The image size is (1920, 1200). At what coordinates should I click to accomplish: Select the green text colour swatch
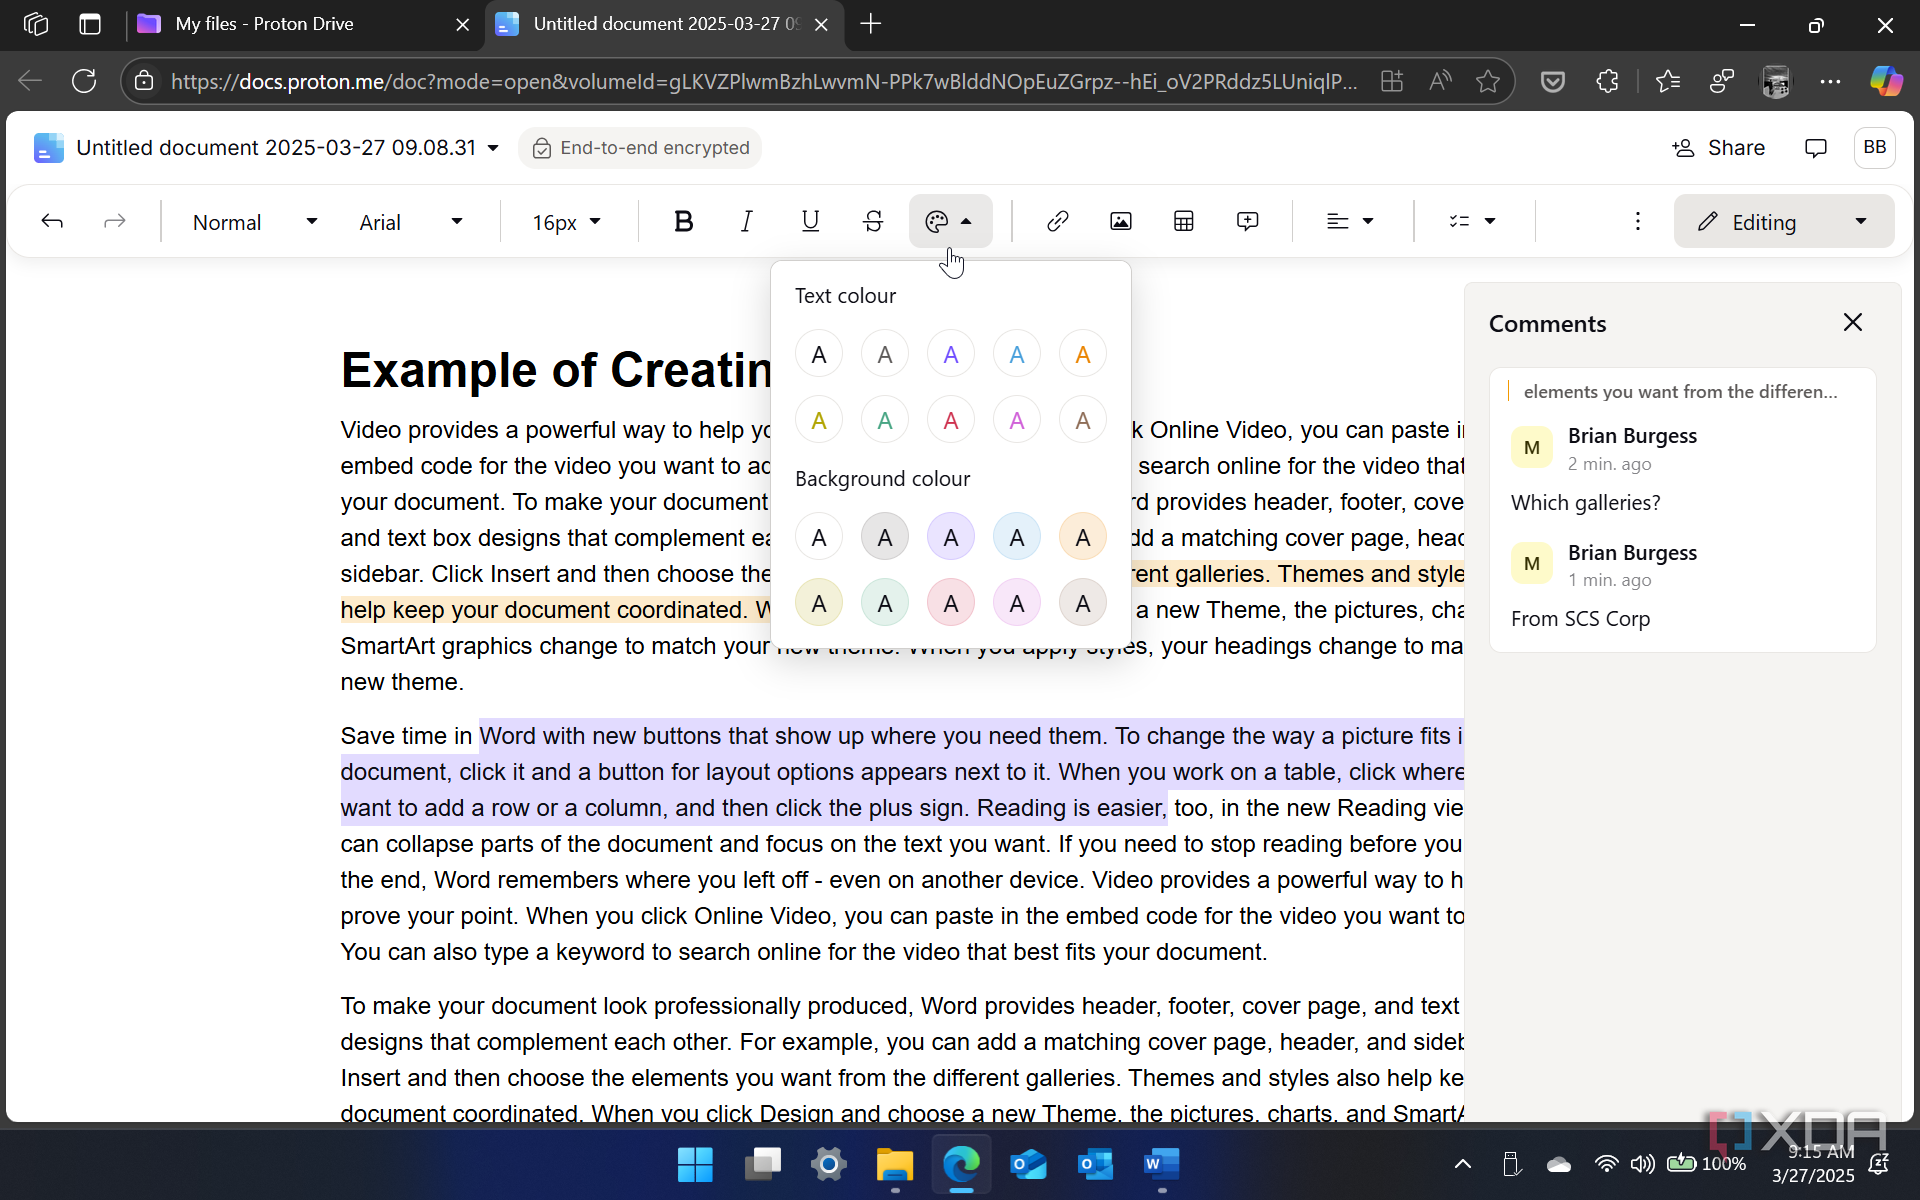tap(885, 421)
